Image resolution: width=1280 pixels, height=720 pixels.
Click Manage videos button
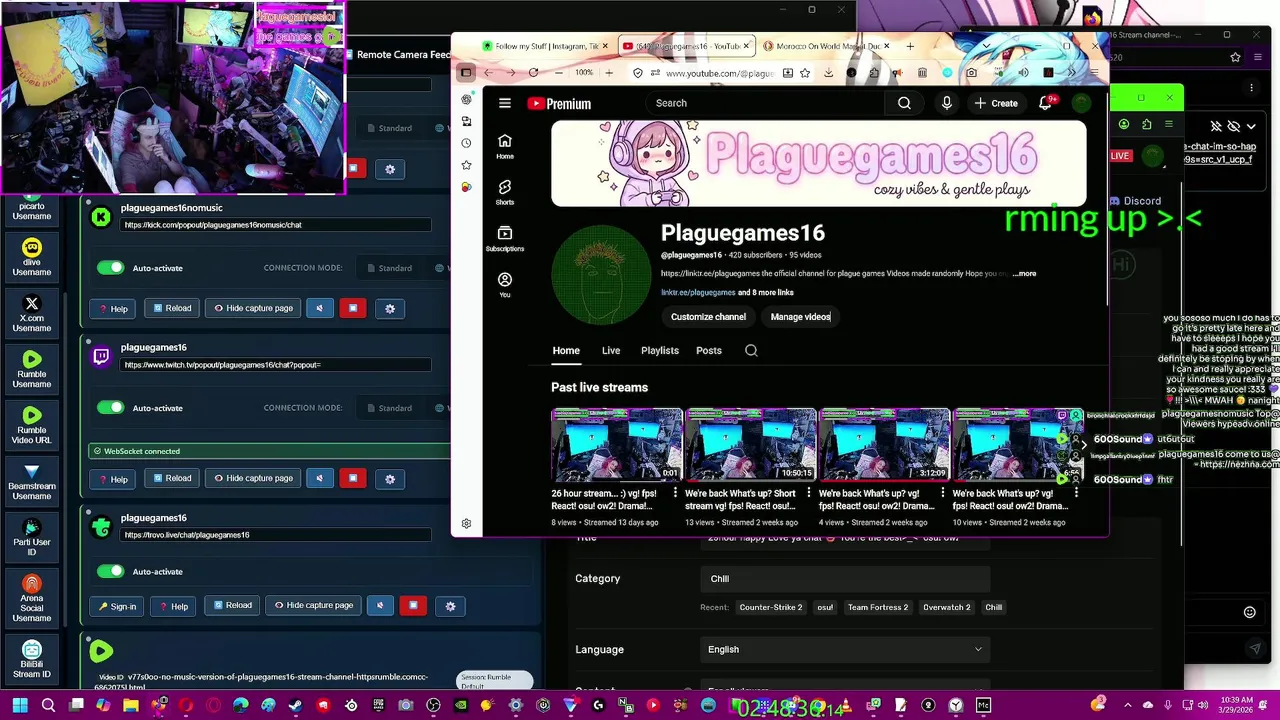pyautogui.click(x=800, y=317)
